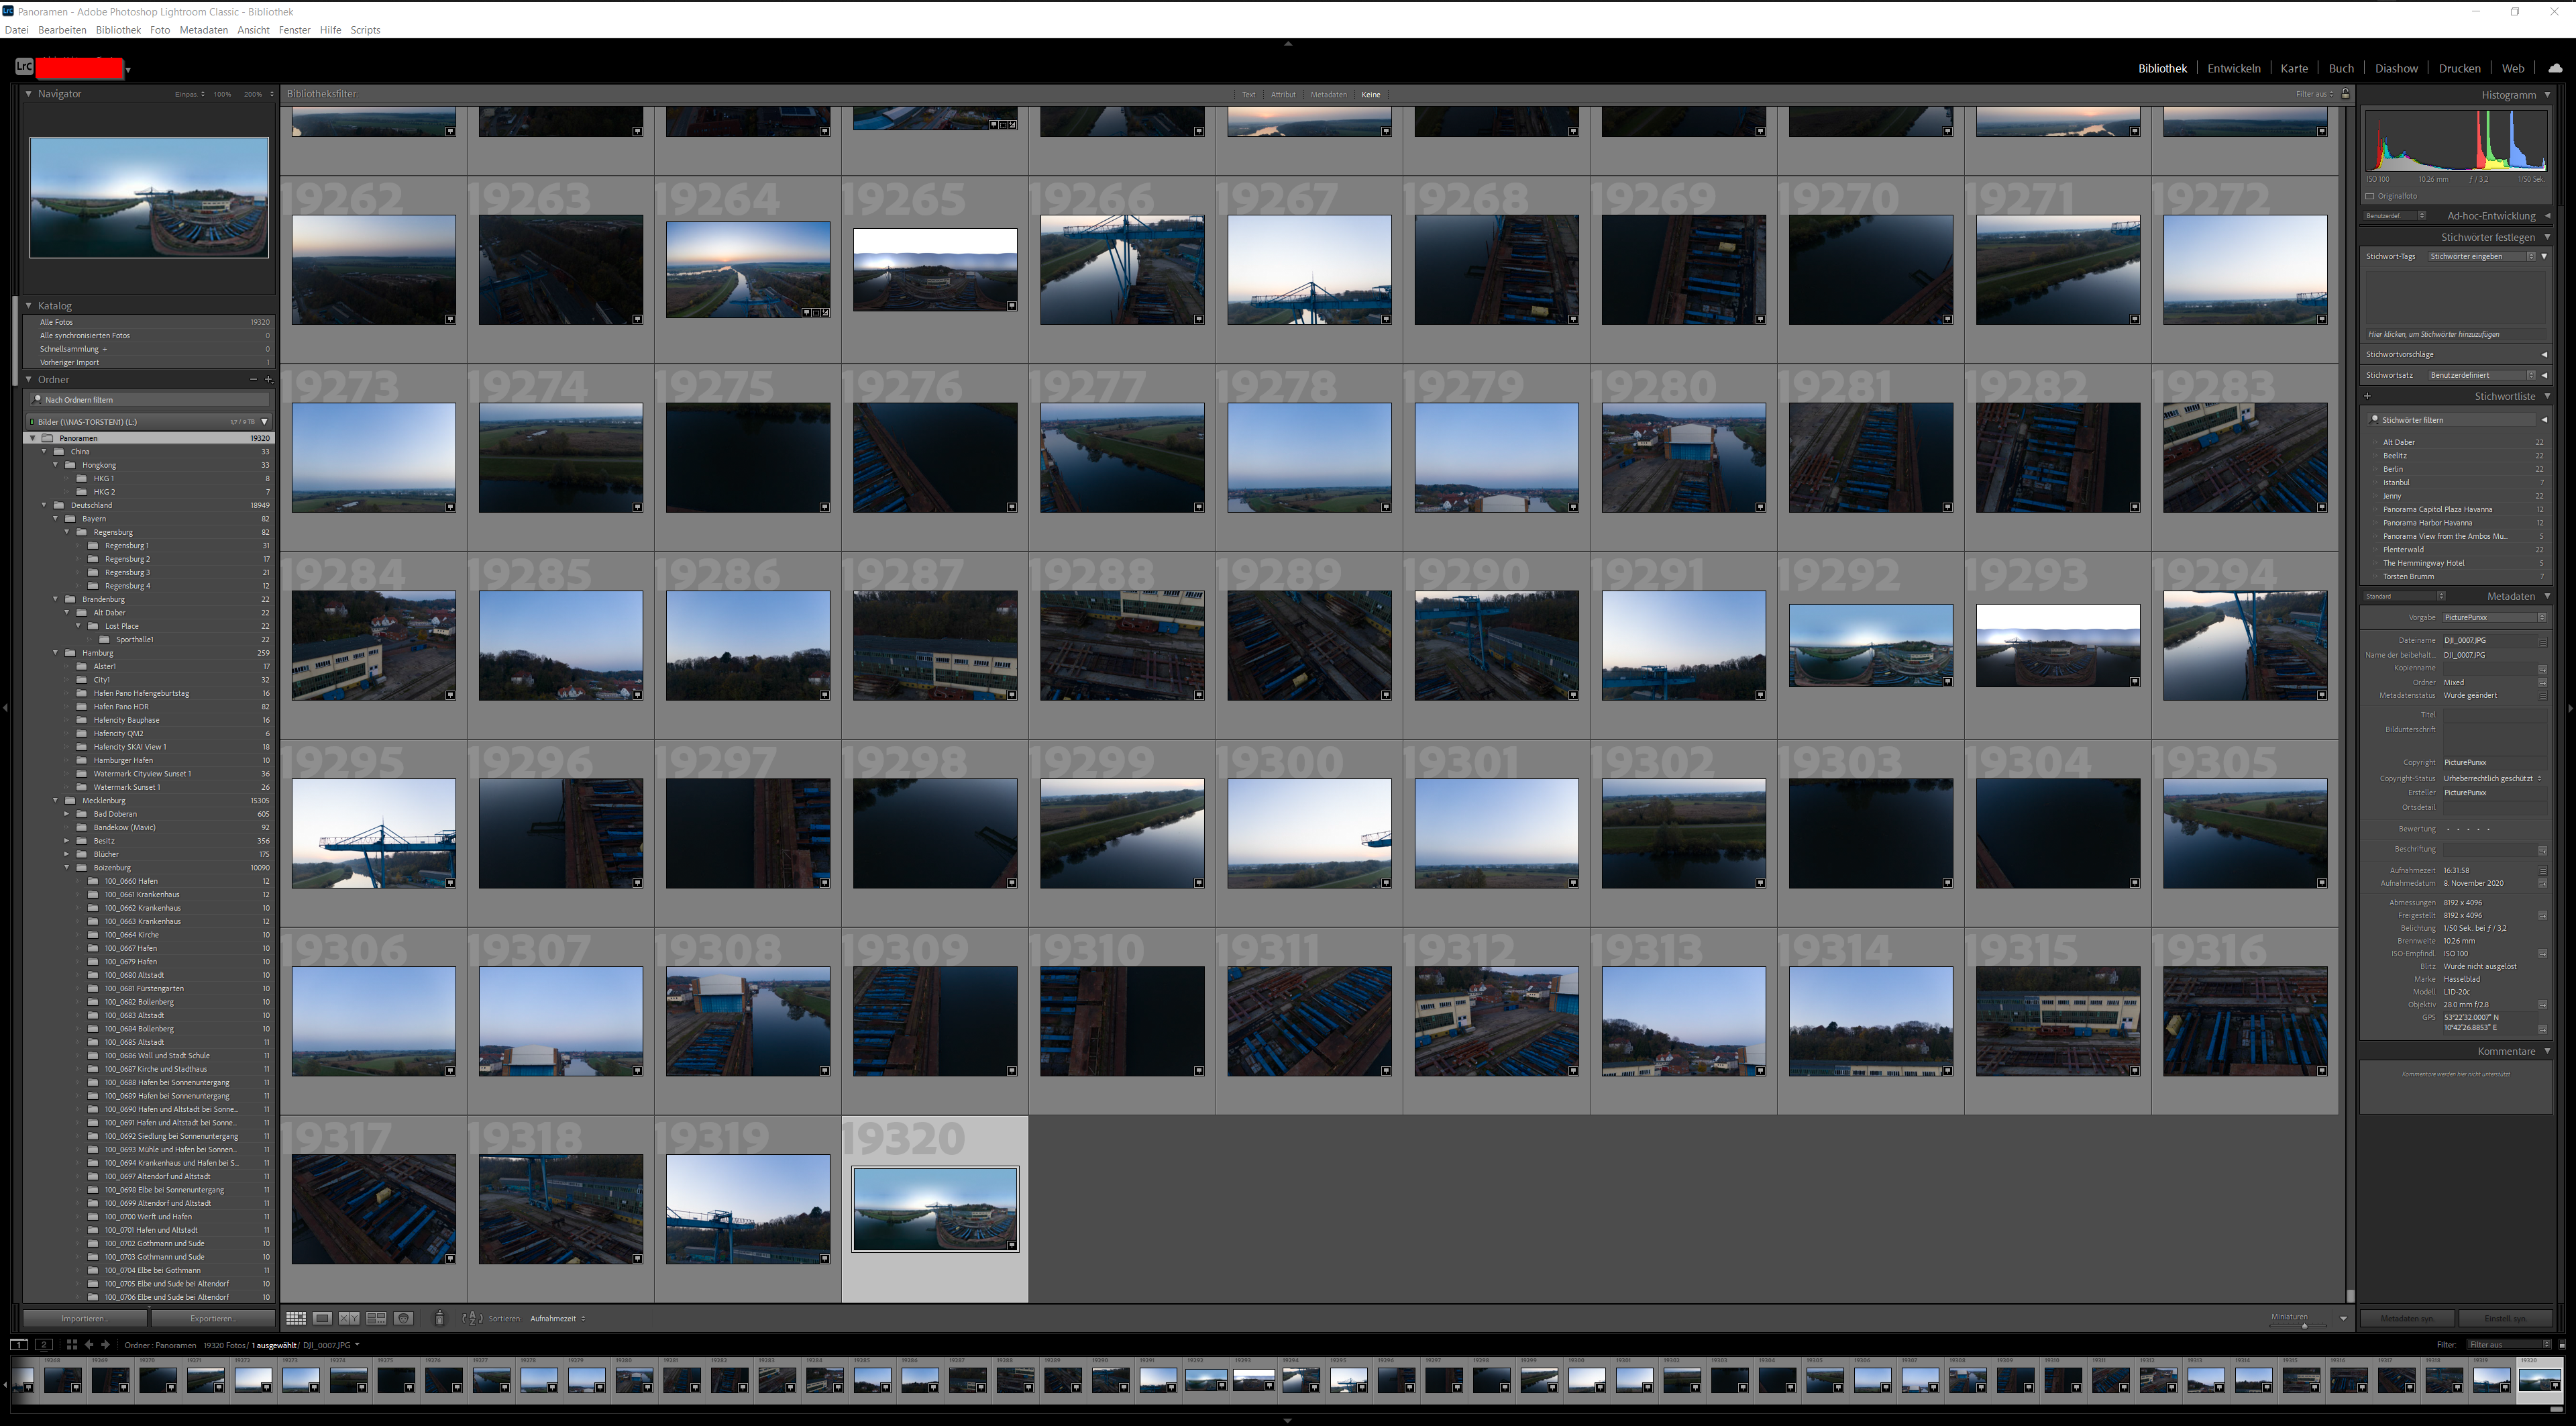Screen dimensions: 2576x1426
Task: Collapse the Hamburg folder in Ordner panel
Action: 56,653
